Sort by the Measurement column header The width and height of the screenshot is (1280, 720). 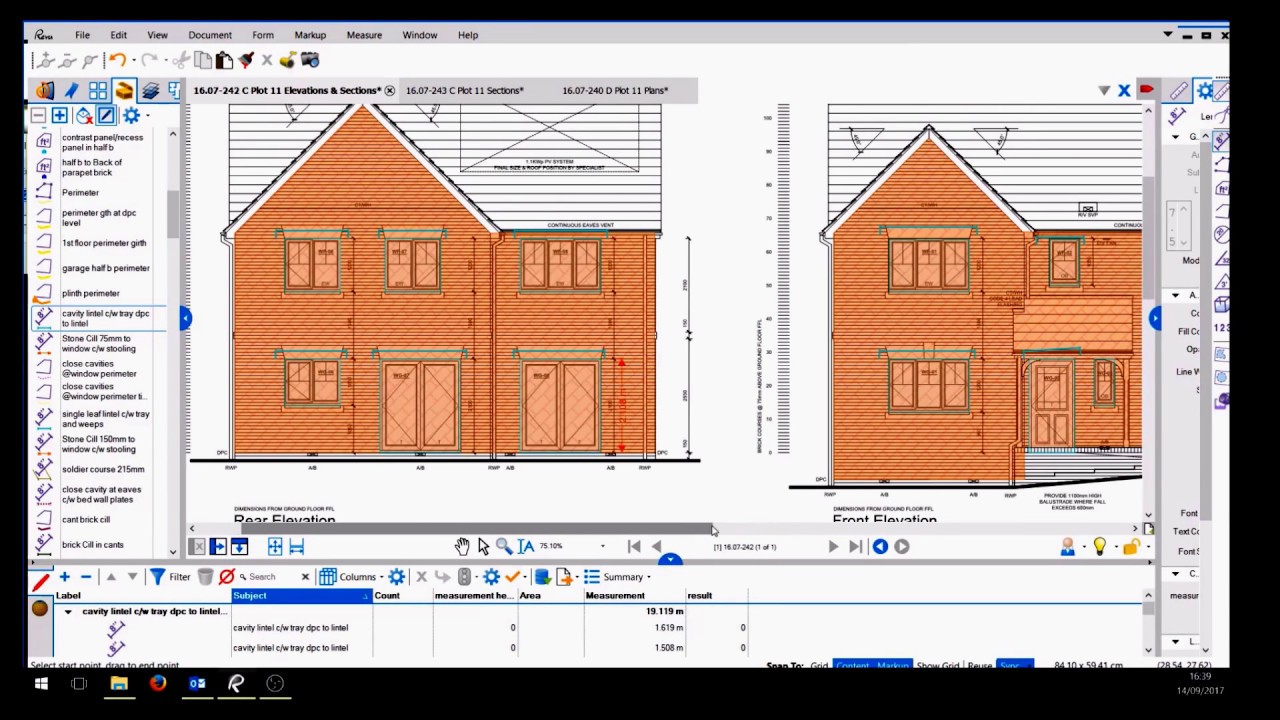pos(634,596)
